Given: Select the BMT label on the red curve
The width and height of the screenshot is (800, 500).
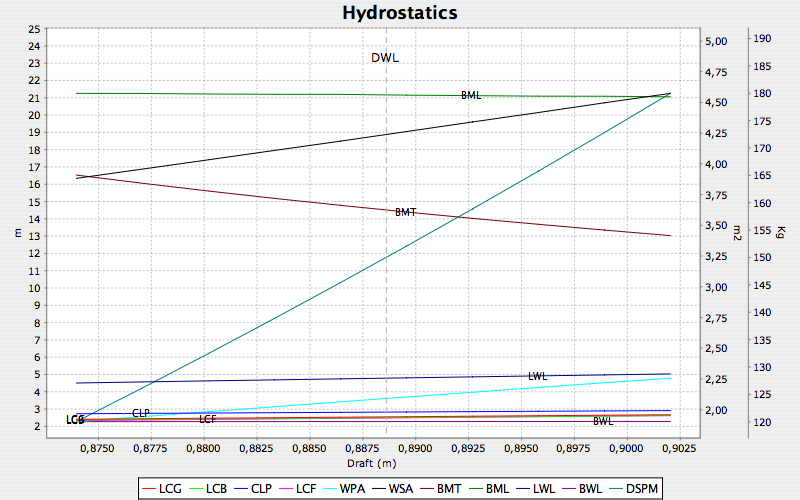Looking at the screenshot, I should coord(405,212).
